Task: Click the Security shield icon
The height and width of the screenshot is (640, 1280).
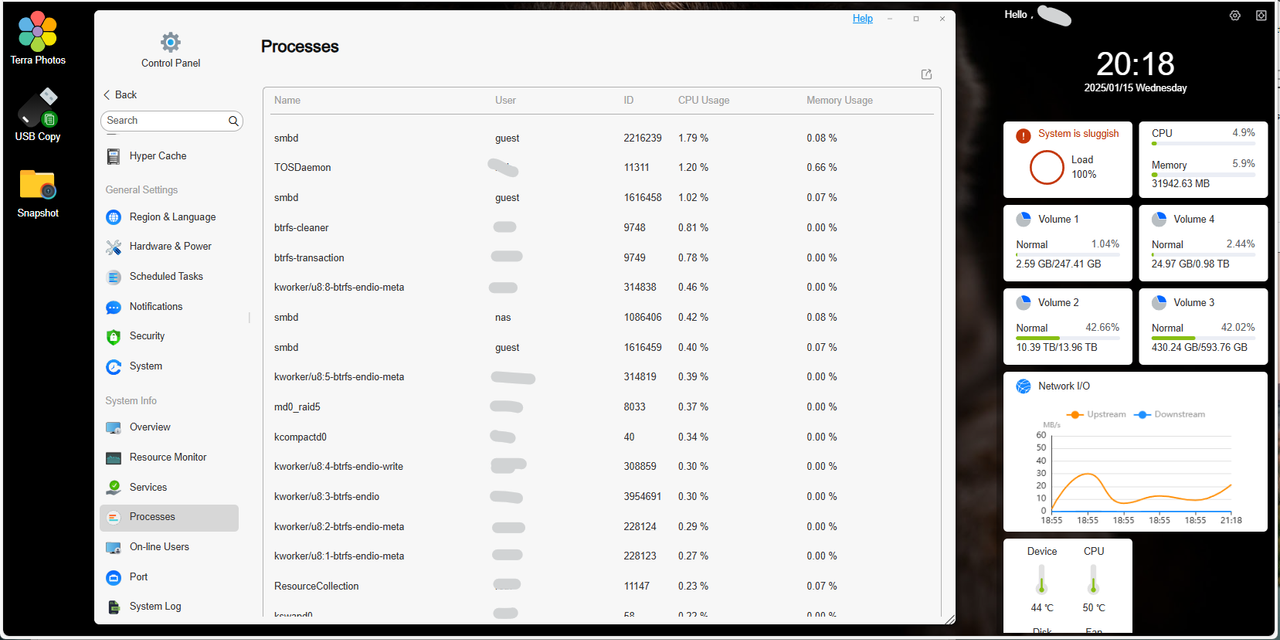Action: [x=113, y=336]
